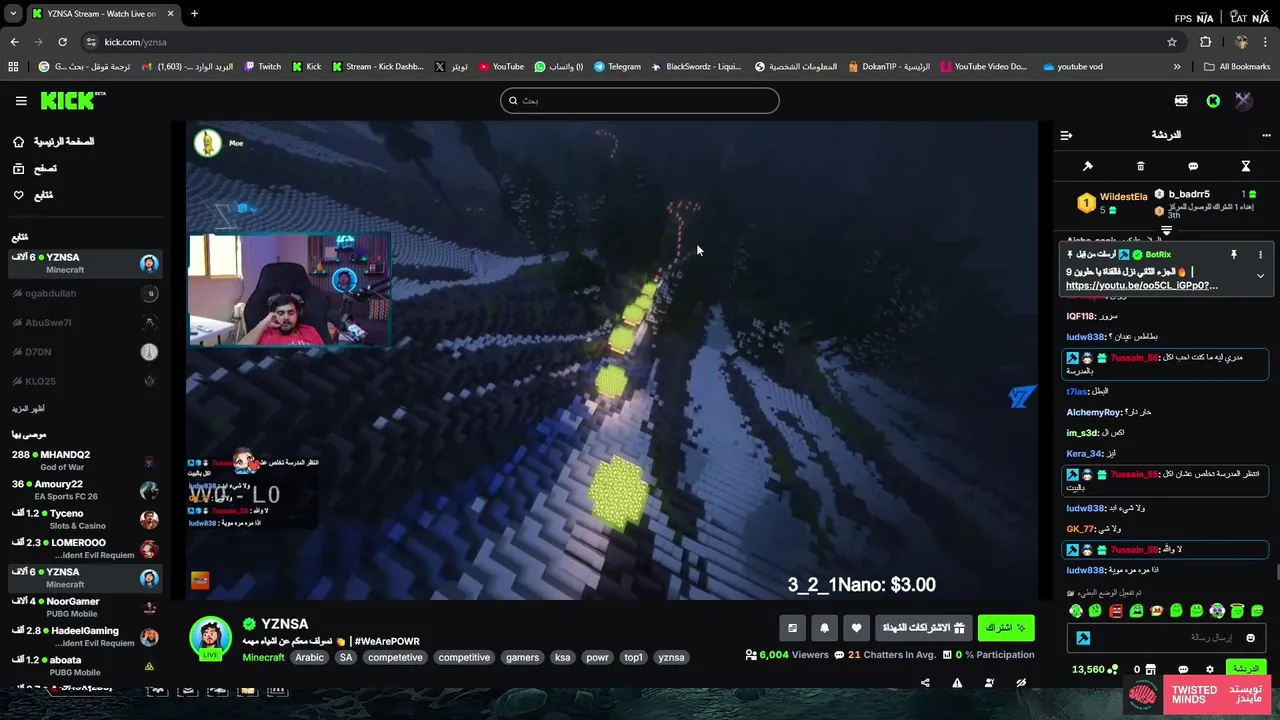
Task: Open the youtu.be link in pinned message
Action: pos(1142,285)
